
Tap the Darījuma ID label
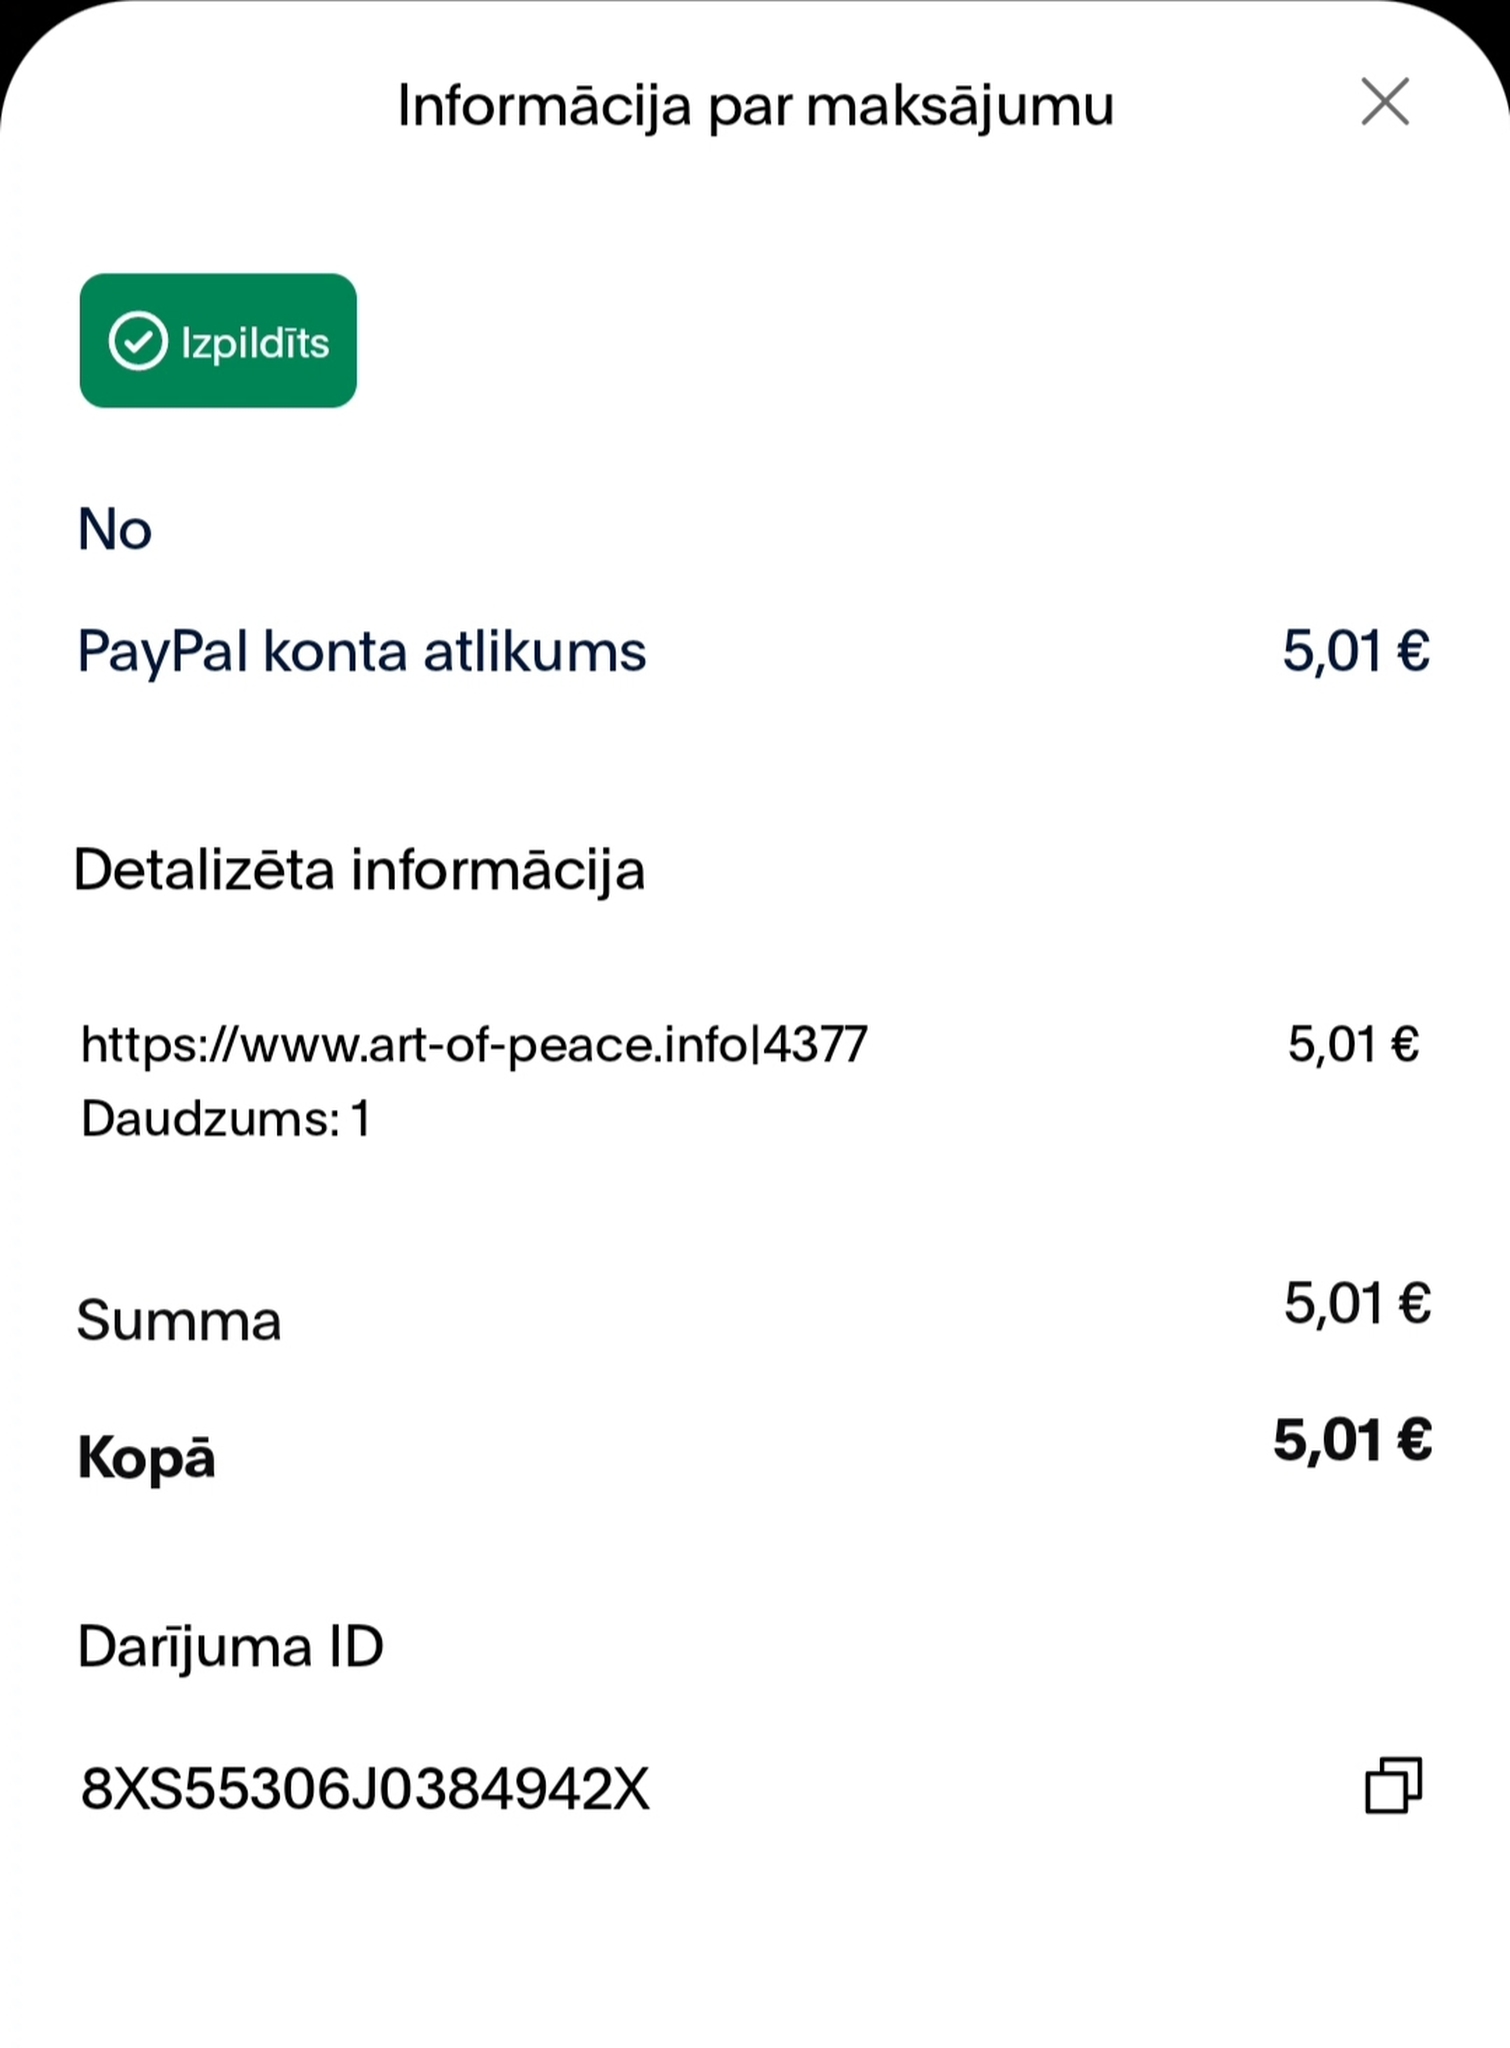(231, 1647)
